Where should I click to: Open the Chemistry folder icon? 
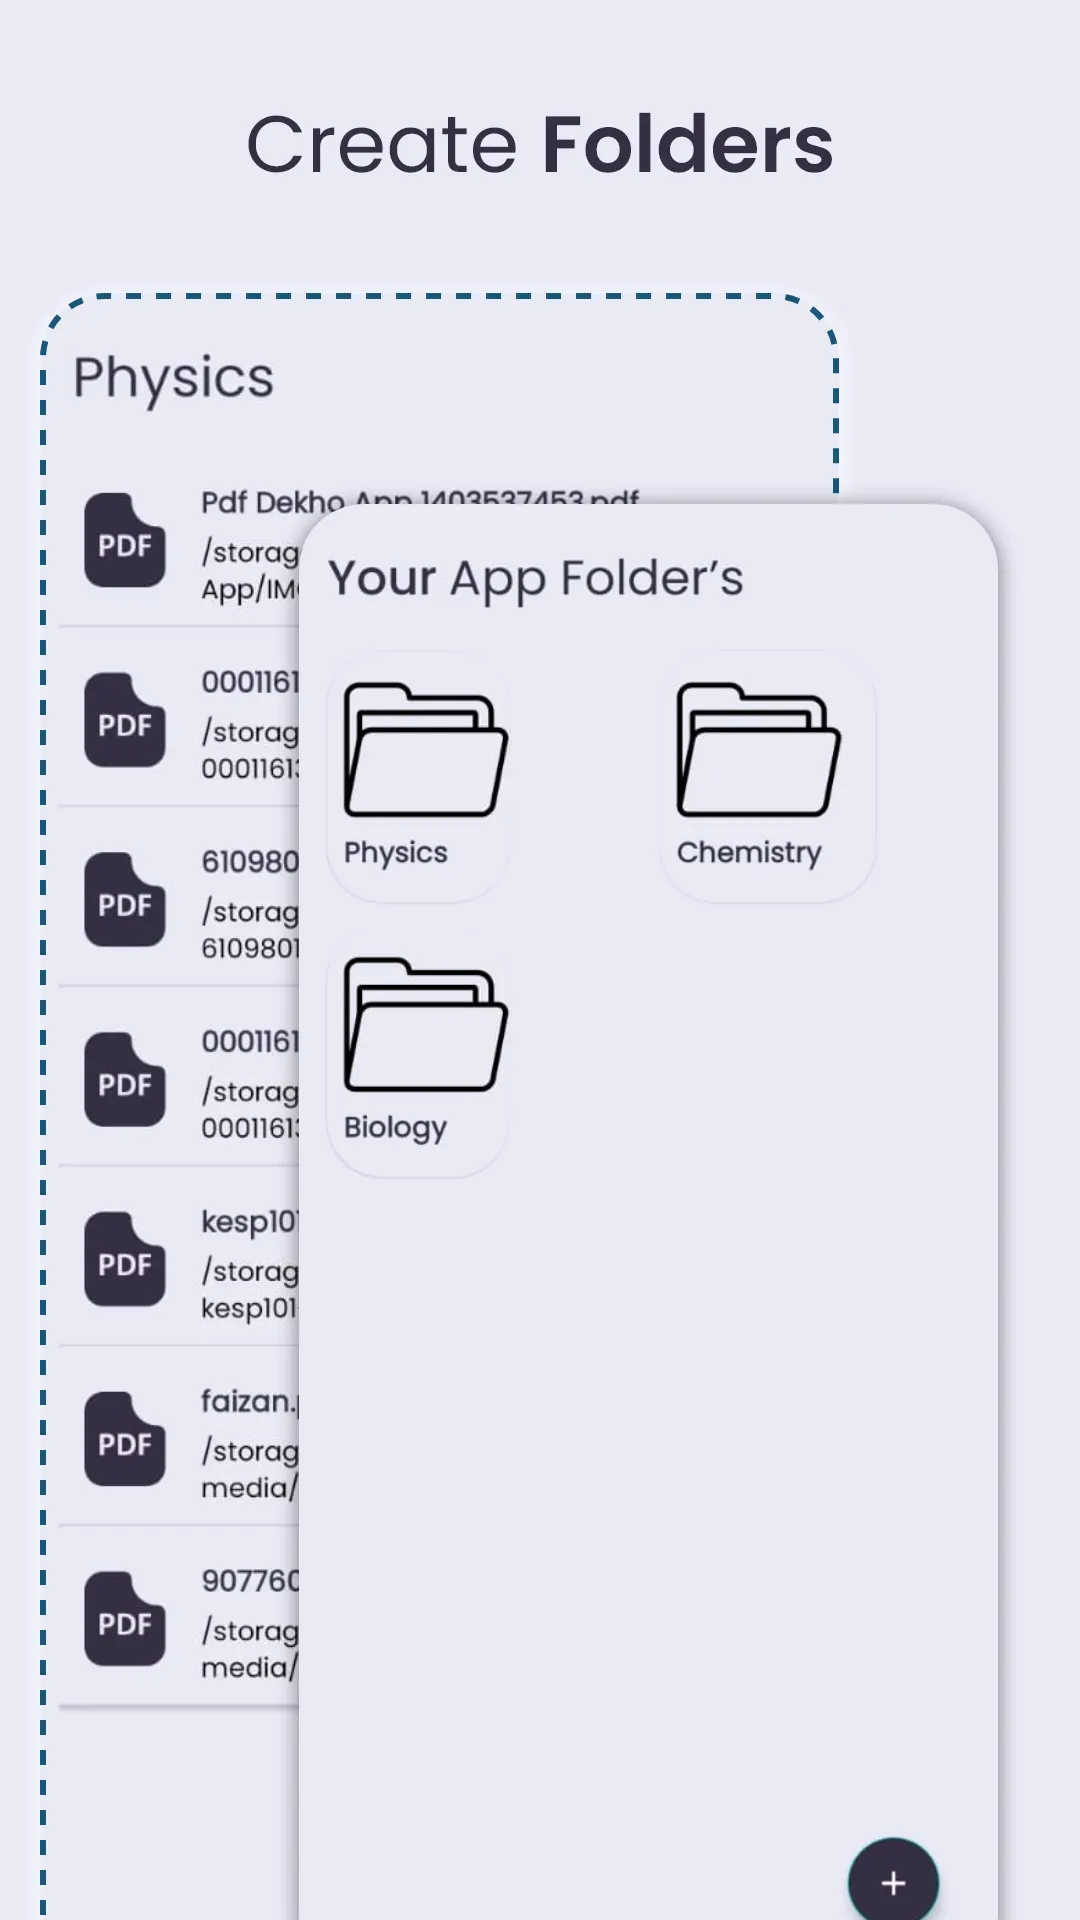[759, 750]
